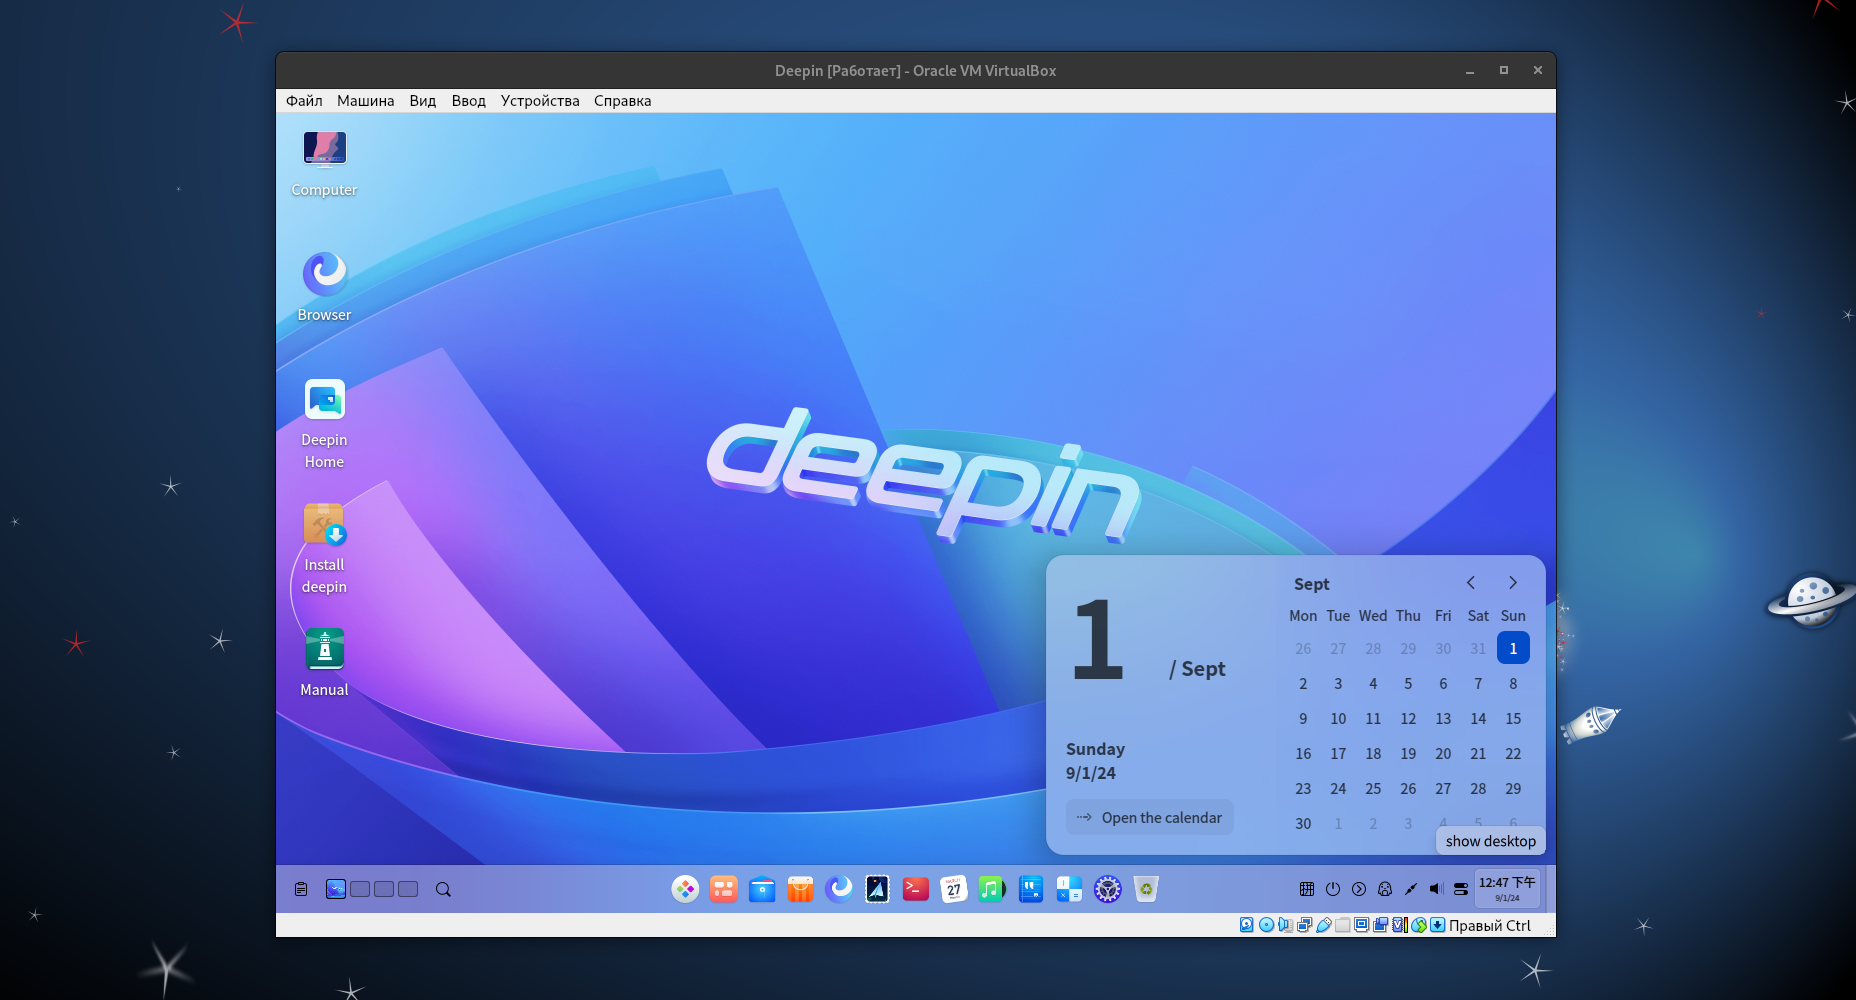Image resolution: width=1856 pixels, height=1000 pixels.
Task: Select date 20 in the calendar
Action: tap(1443, 753)
